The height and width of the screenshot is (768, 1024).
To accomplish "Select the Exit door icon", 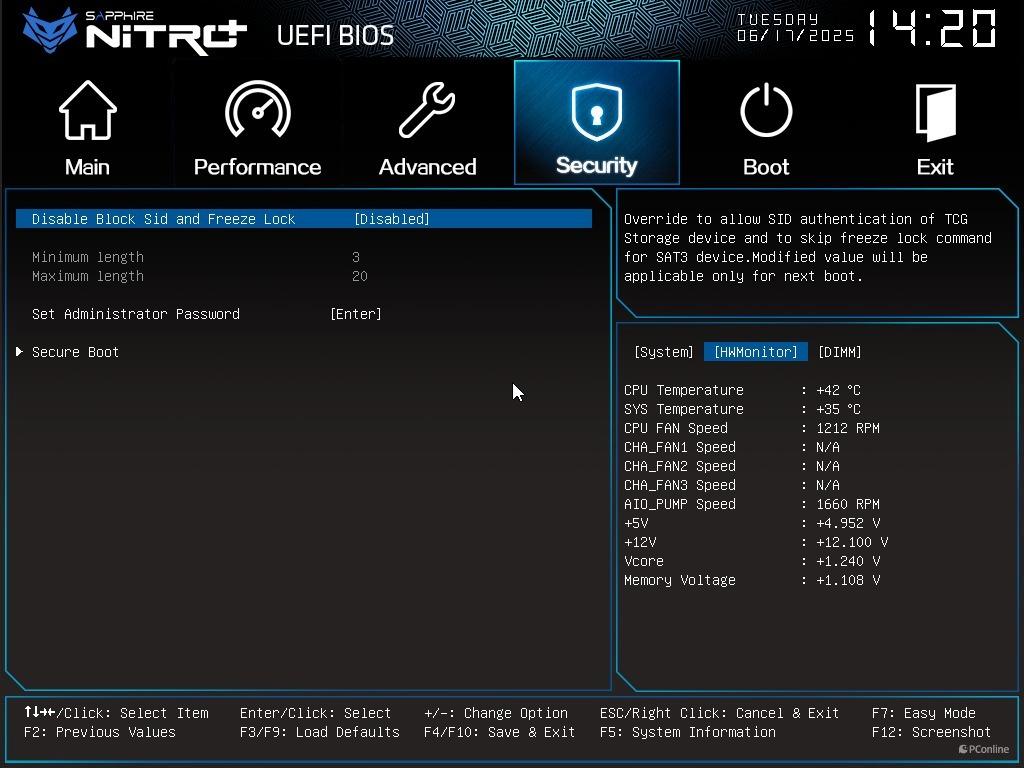I will point(935,112).
